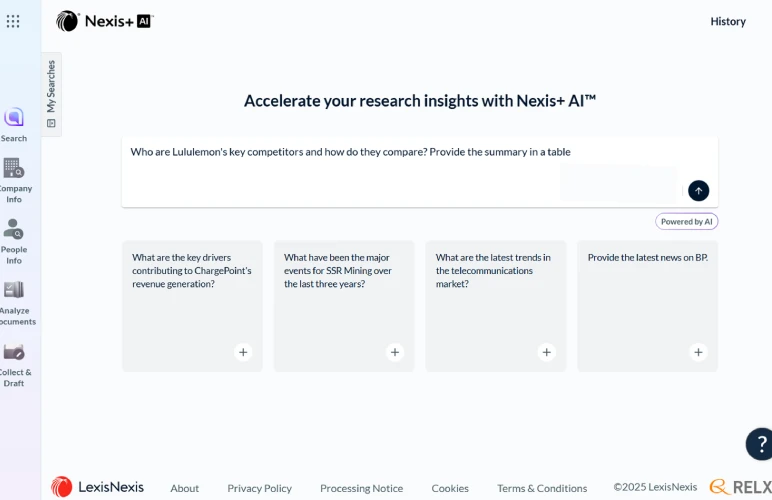Viewport: 772px width, 500px height.
Task: Add the telecommunications trends prompt plus
Action: pos(547,352)
